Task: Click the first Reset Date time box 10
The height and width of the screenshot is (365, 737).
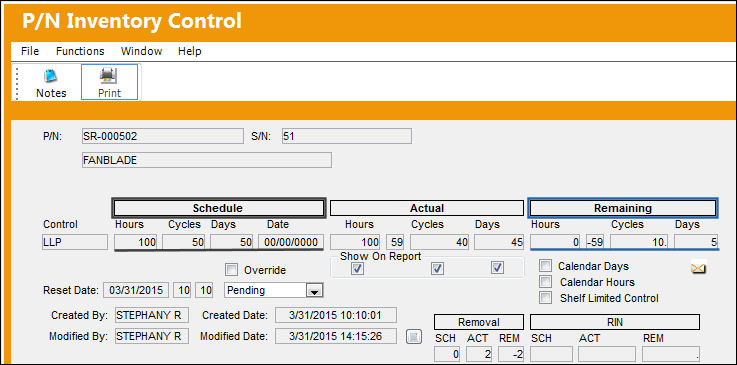Action: coord(182,290)
